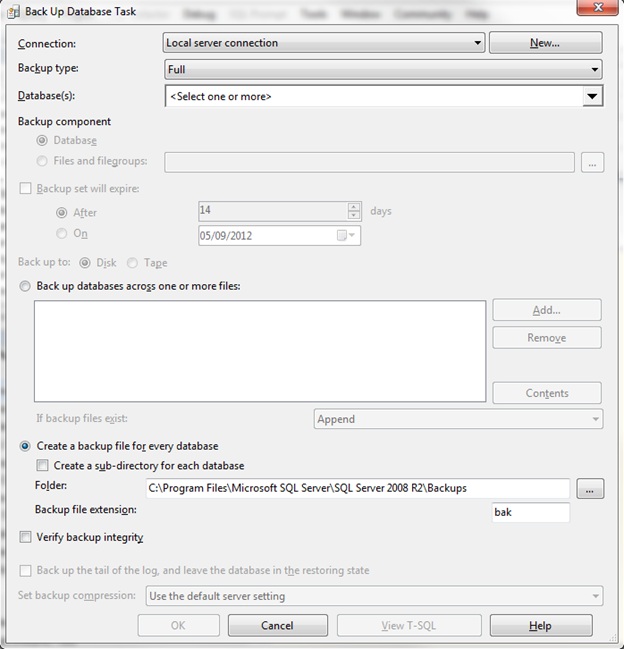Click the OK button

pyautogui.click(x=178, y=625)
